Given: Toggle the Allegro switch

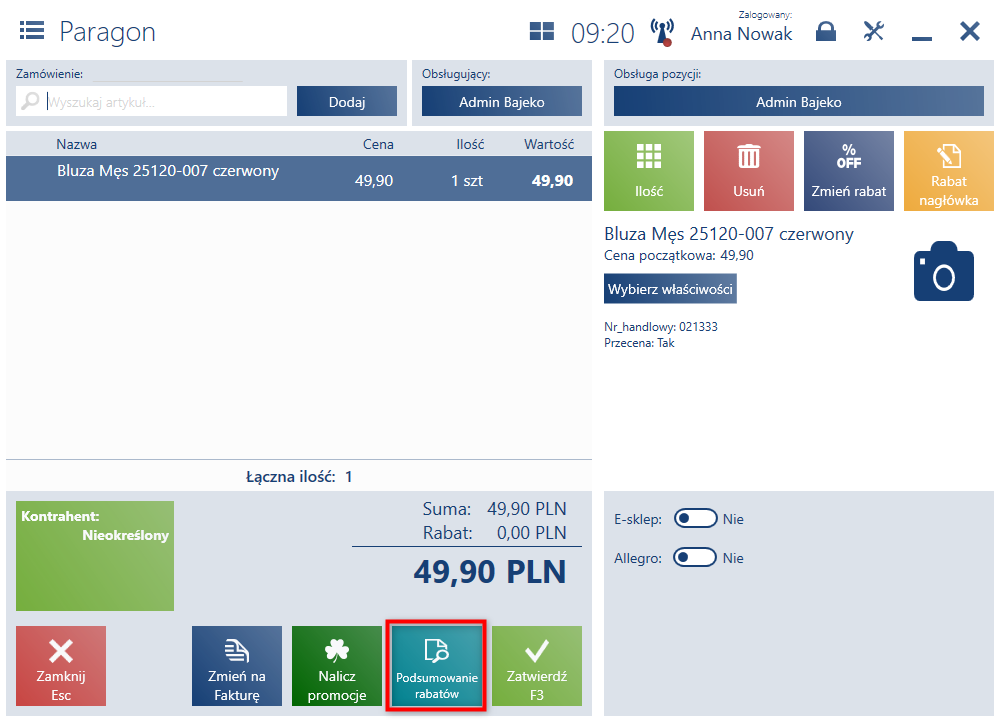Looking at the screenshot, I should [695, 558].
